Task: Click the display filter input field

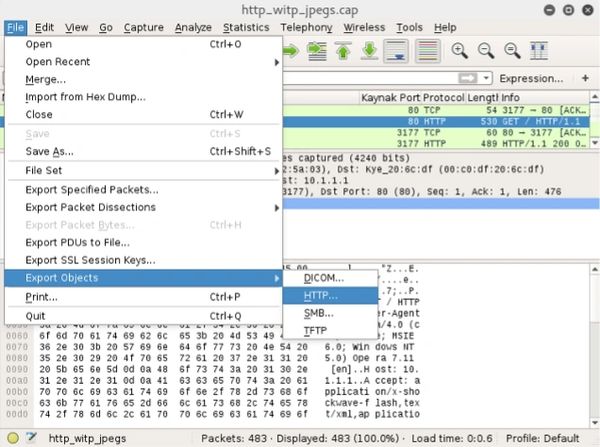Action: click(370, 78)
